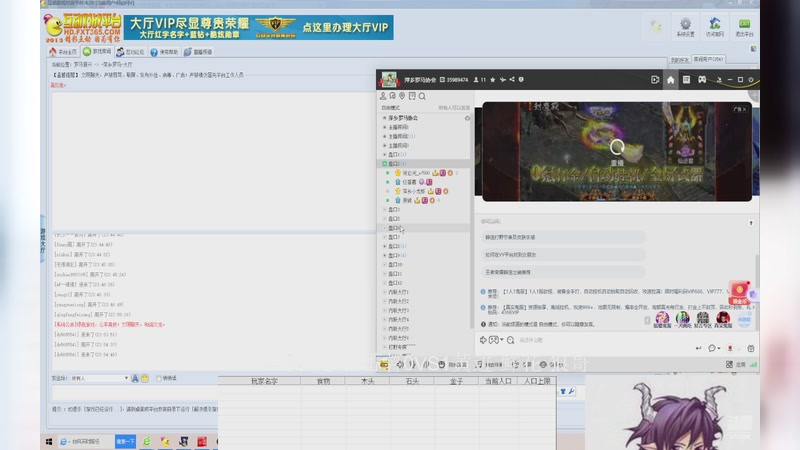
Task: Open the 平台主页 tab in battle platform
Action: (x=63, y=52)
